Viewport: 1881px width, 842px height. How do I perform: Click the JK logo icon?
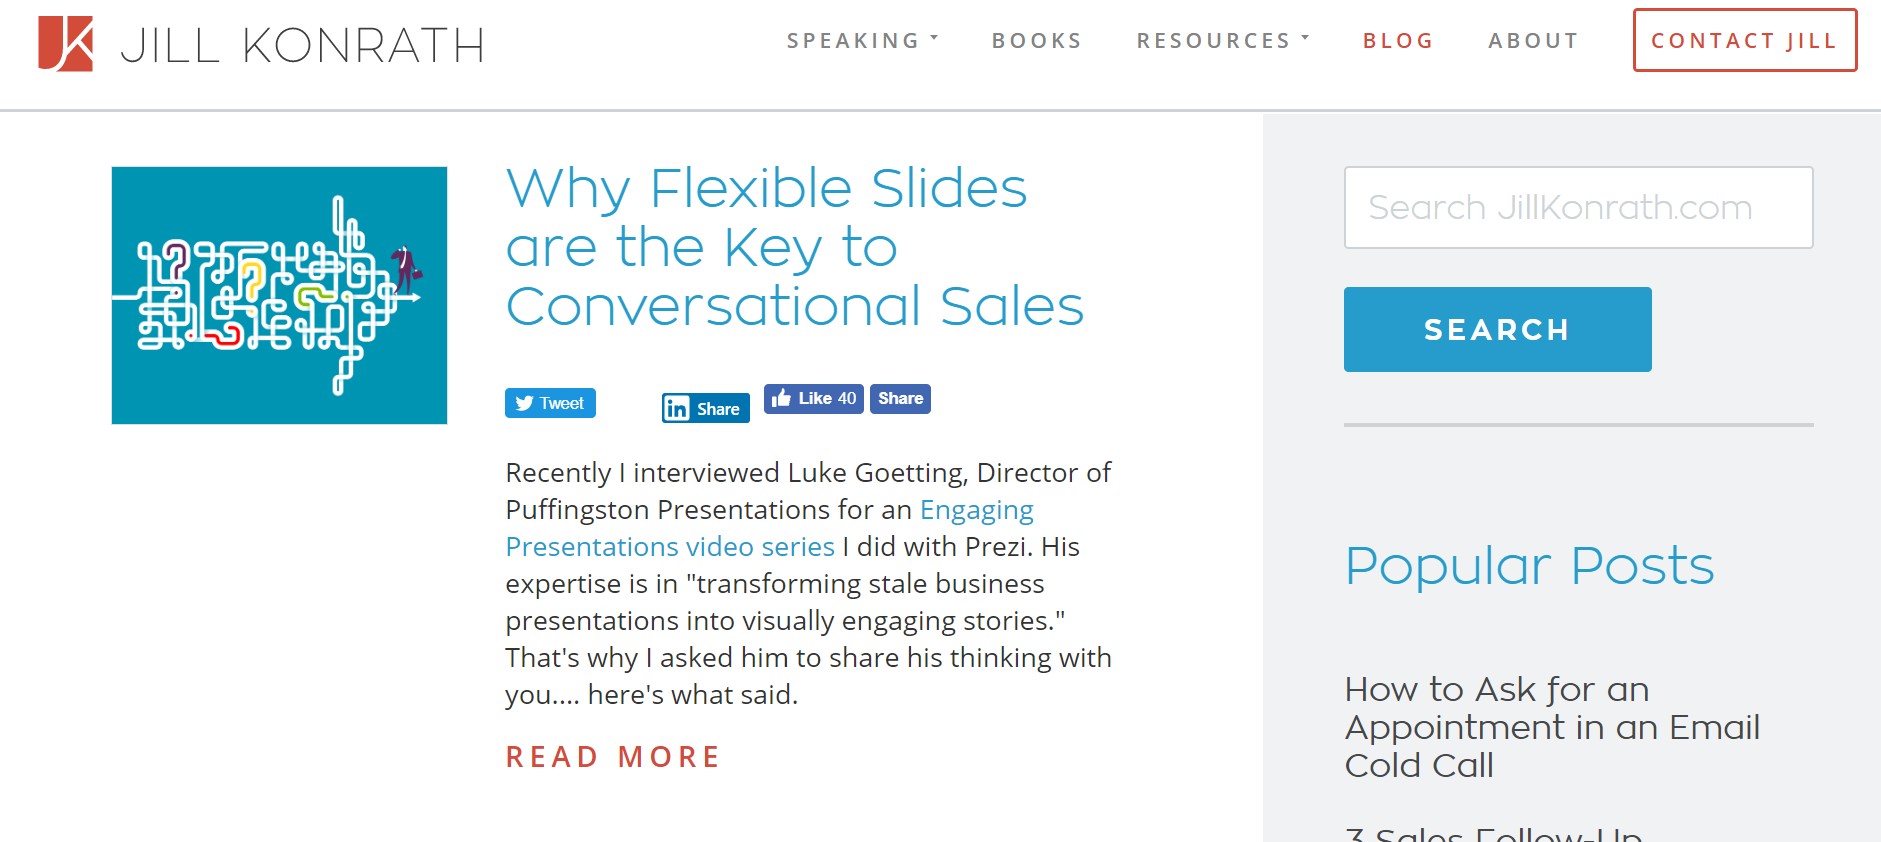point(65,44)
